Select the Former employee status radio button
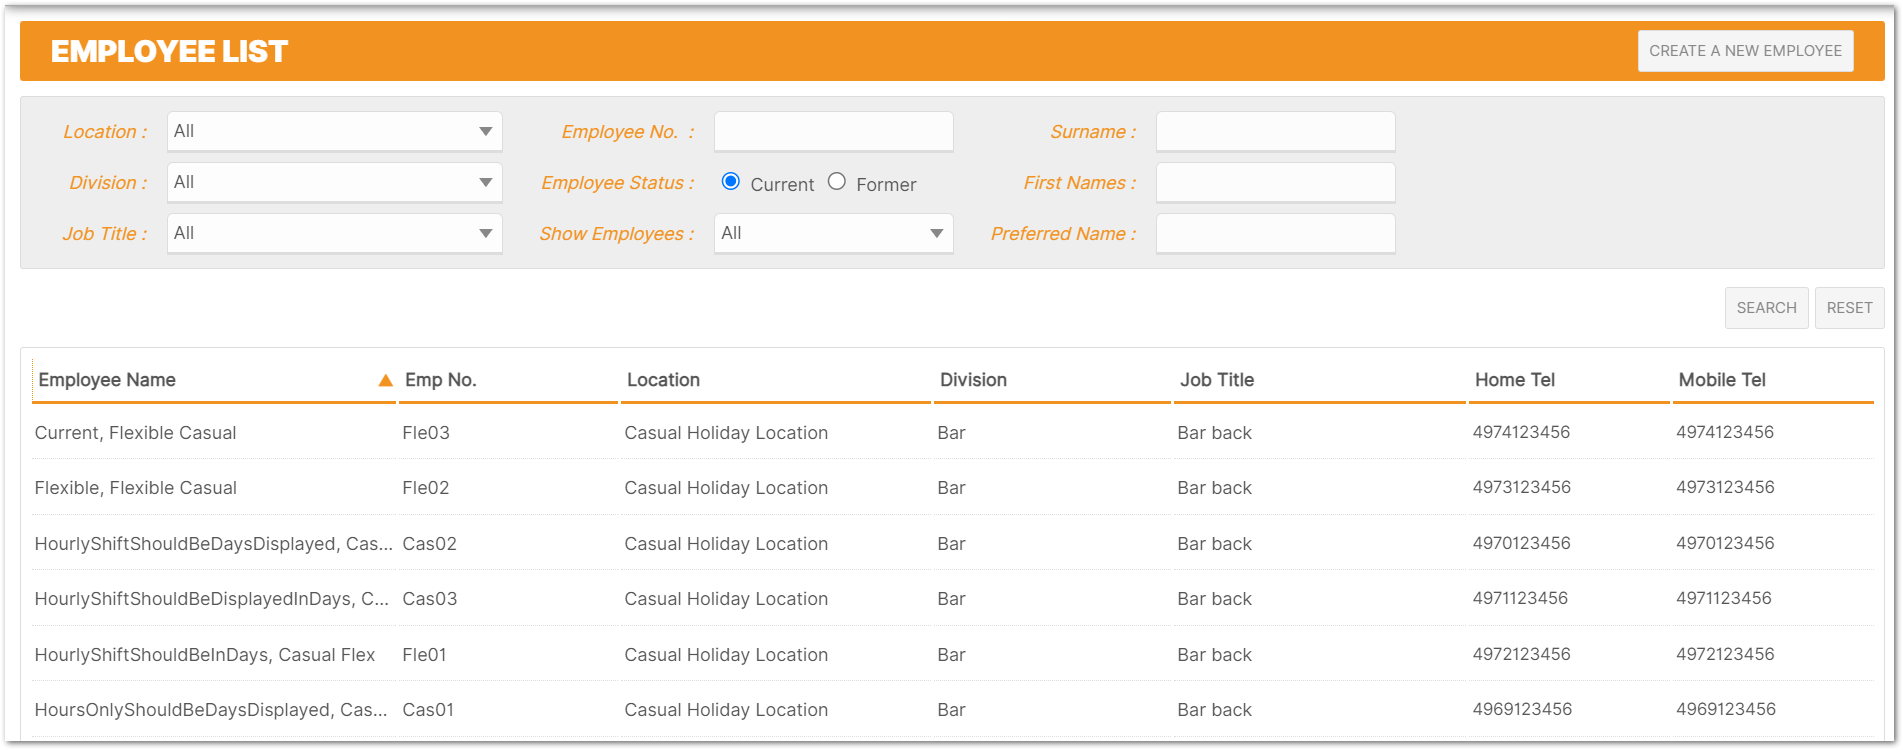 point(837,182)
